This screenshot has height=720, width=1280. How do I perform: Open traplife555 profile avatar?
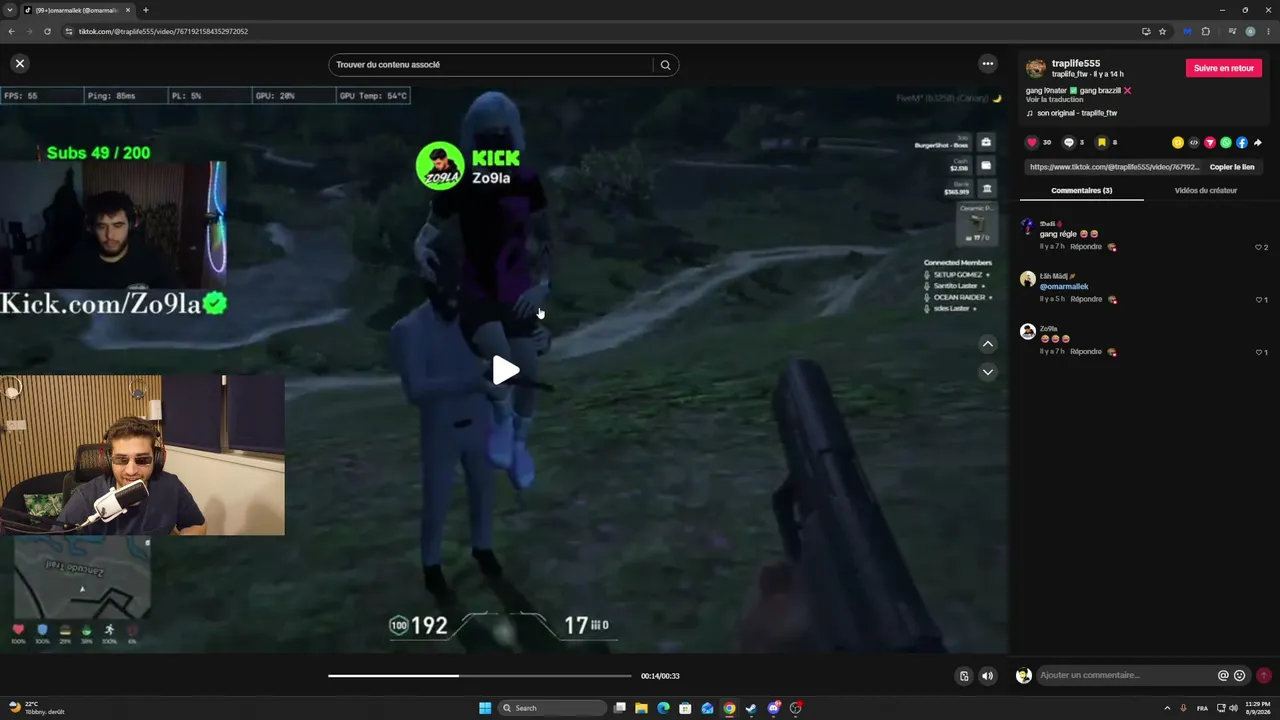tap(1036, 68)
